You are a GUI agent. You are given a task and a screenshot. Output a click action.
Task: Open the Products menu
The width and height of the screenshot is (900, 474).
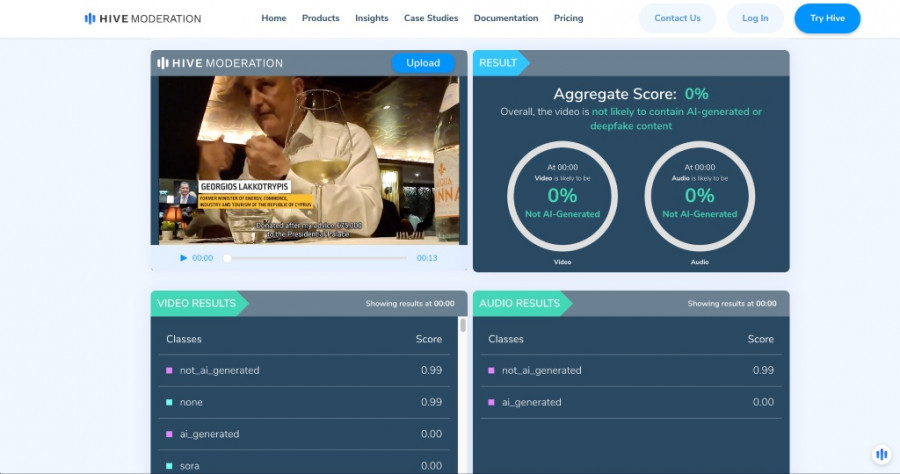pyautogui.click(x=320, y=18)
